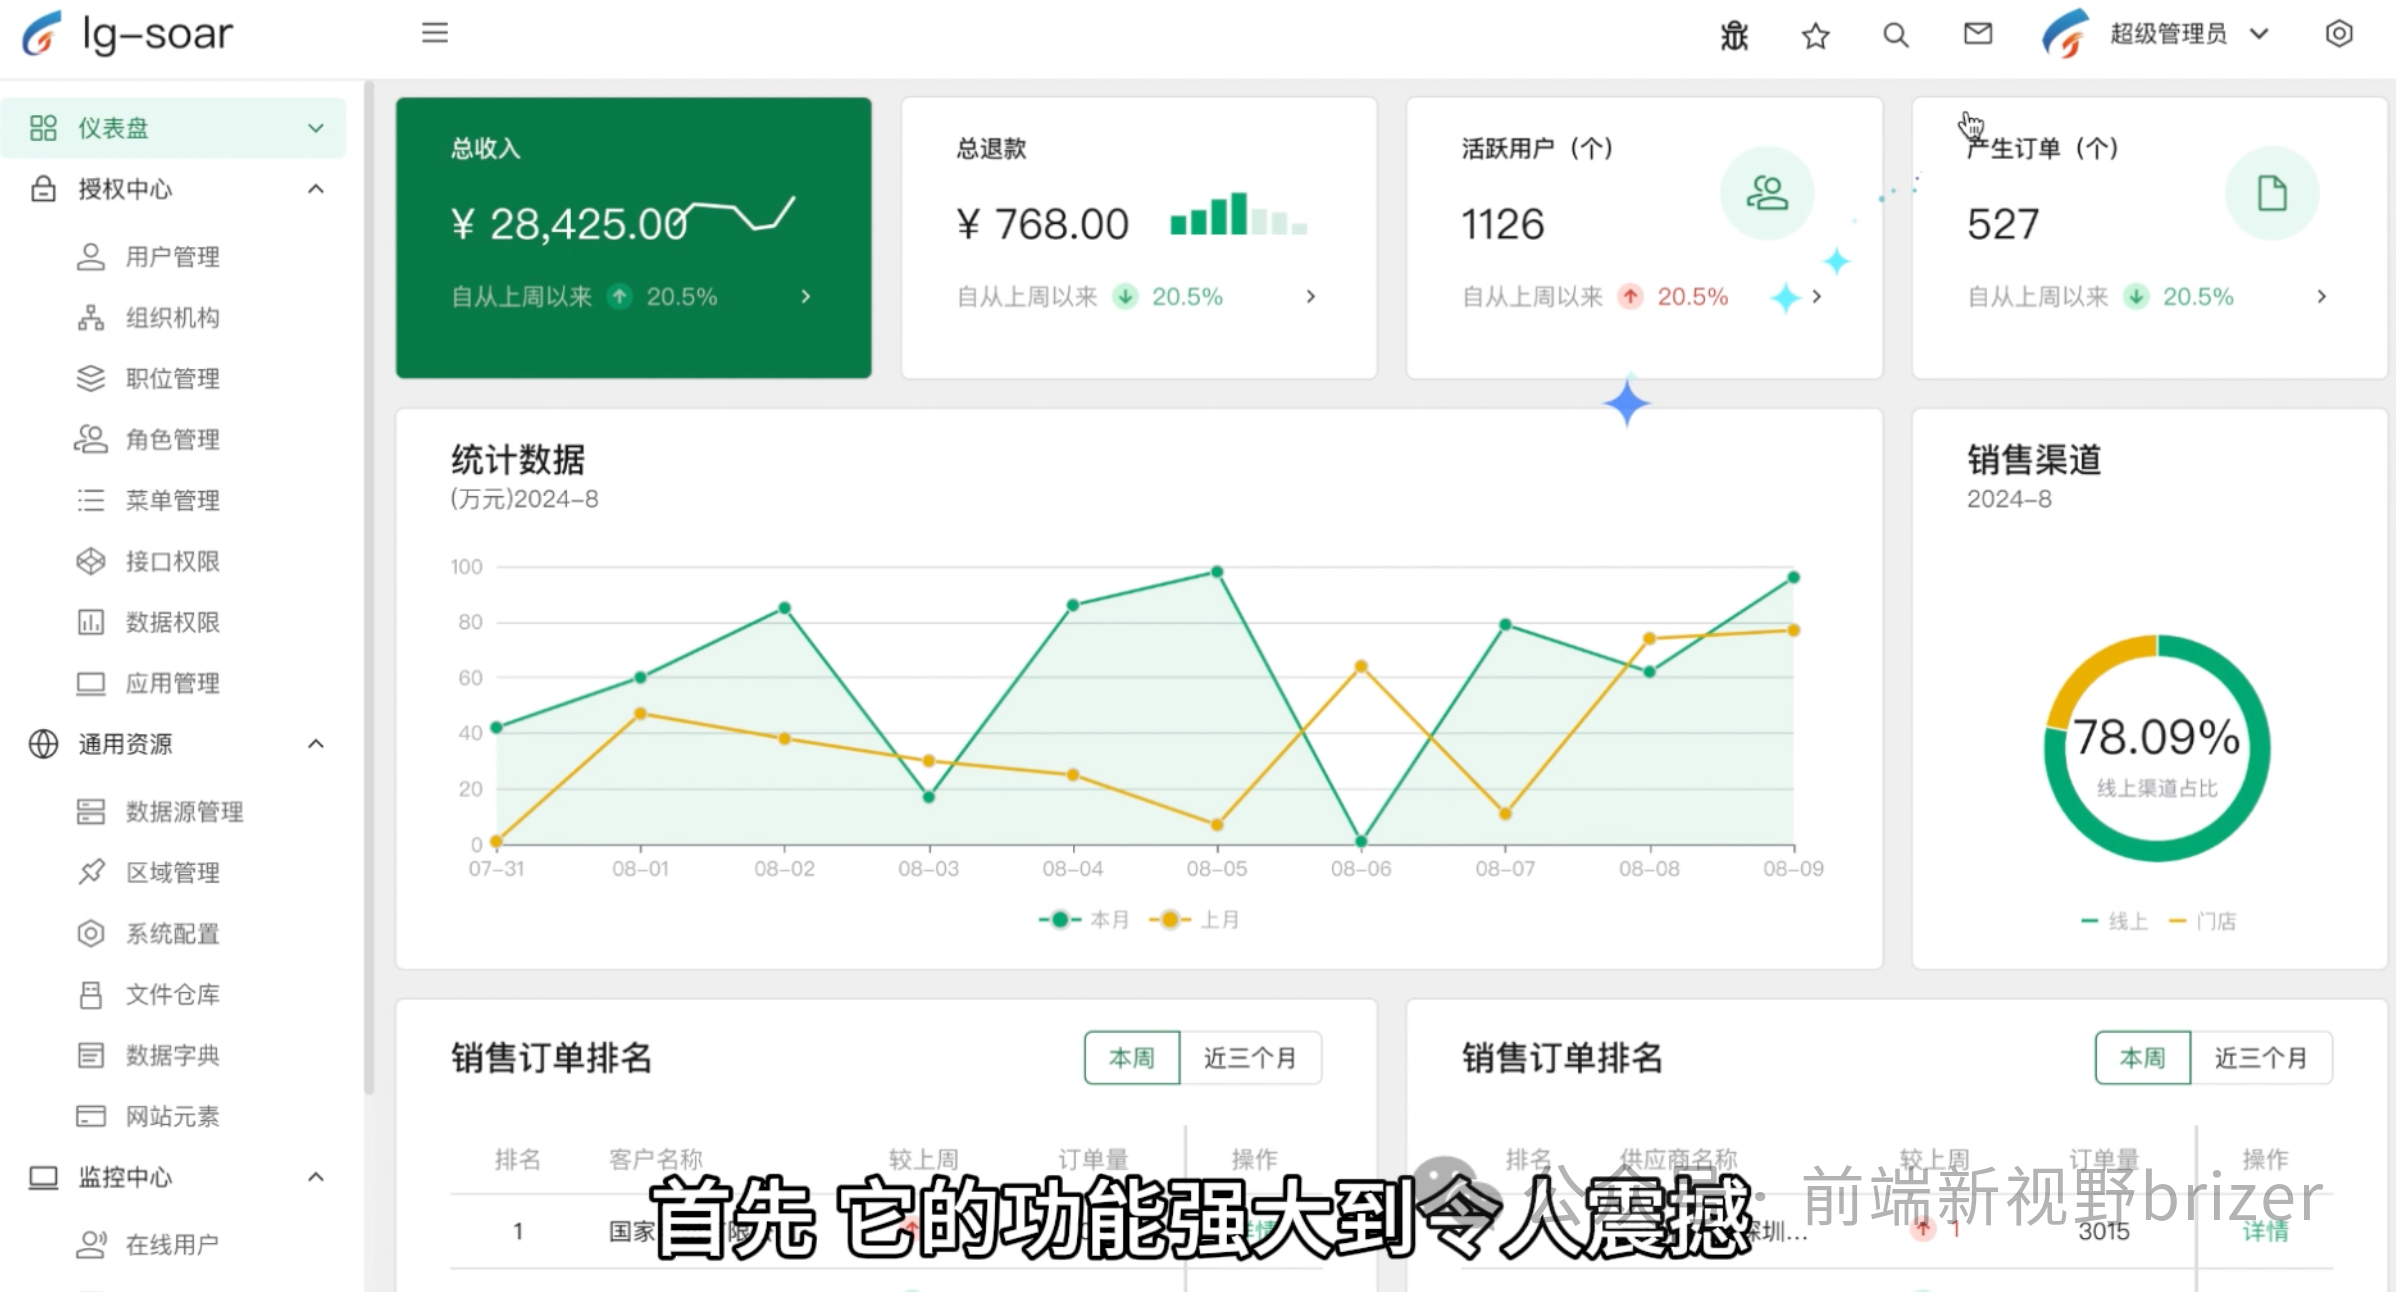The height and width of the screenshot is (1292, 2396).
Task: Click the 78.09% donut chart
Action: click(2157, 748)
